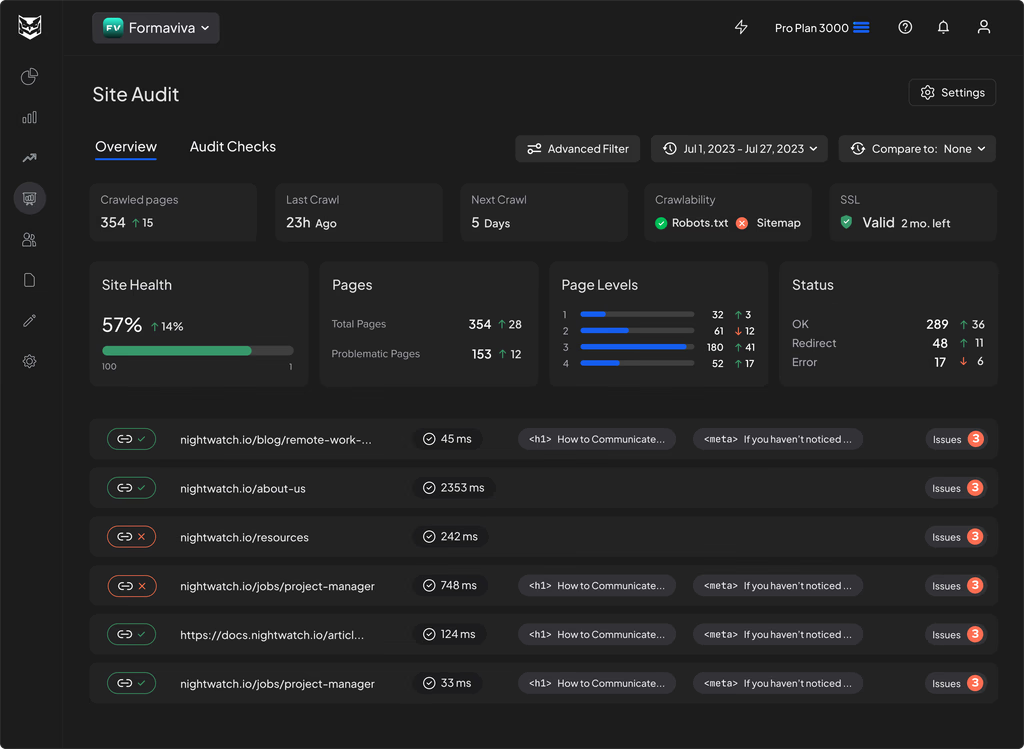Click link status badge for docs.nightwatch.io row

click(x=131, y=634)
